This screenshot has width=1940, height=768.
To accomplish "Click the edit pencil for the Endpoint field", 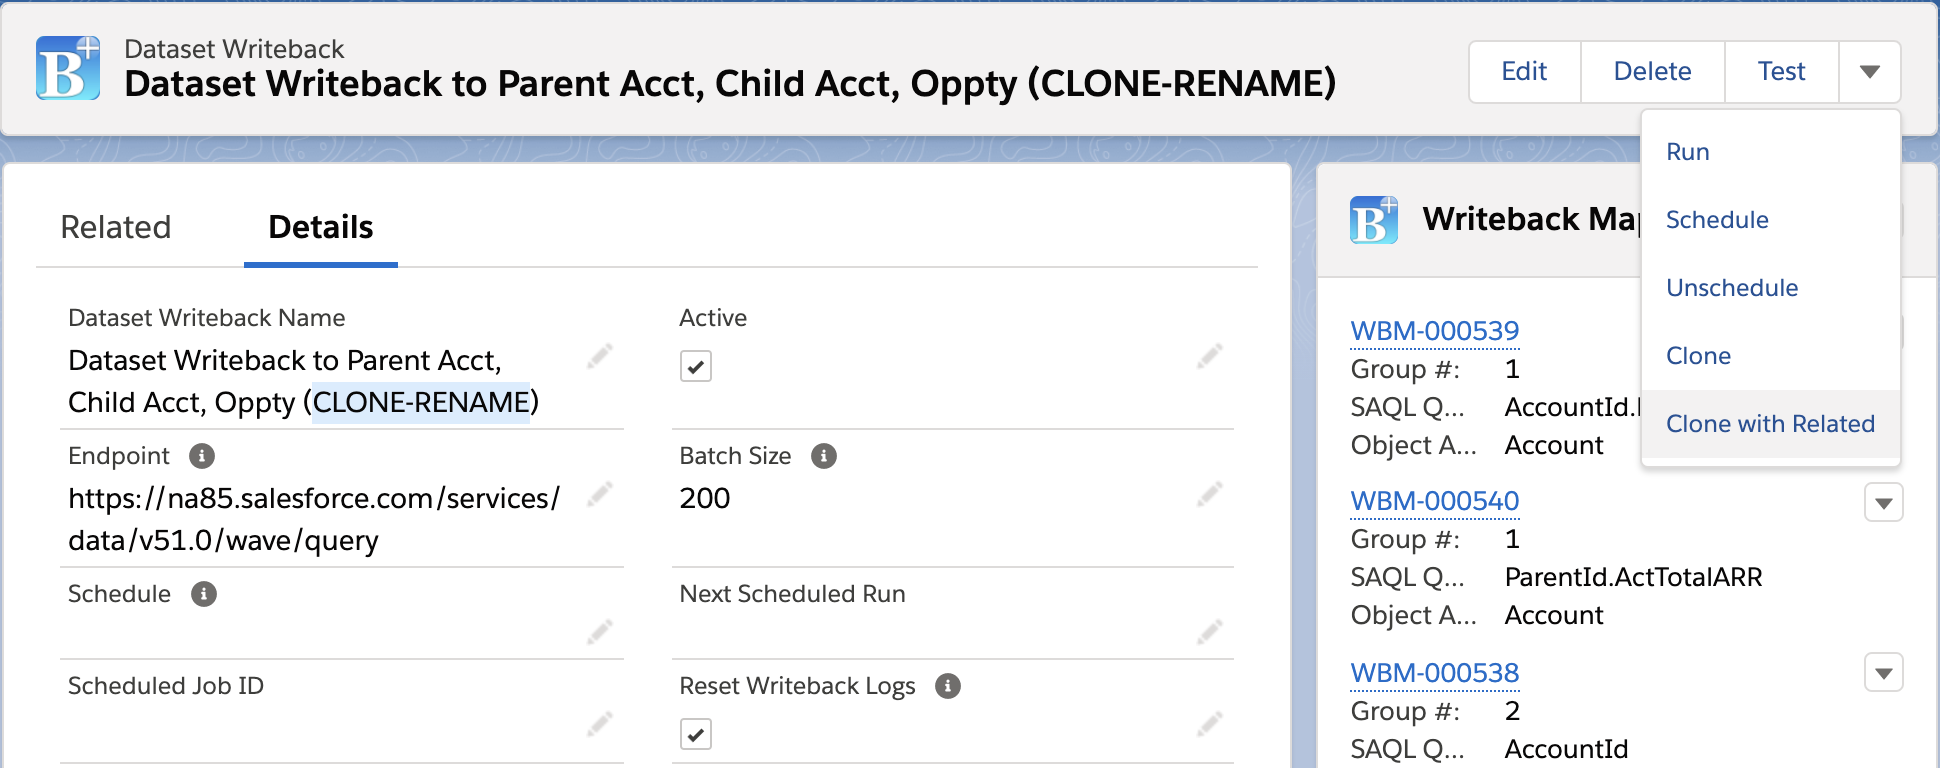I will (x=600, y=492).
